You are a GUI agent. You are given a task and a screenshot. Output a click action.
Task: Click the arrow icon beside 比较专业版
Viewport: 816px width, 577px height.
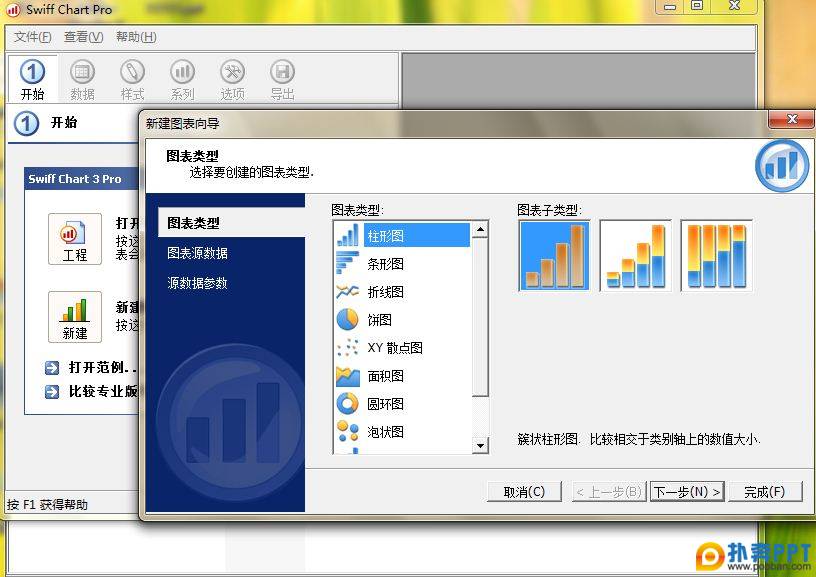(x=52, y=391)
